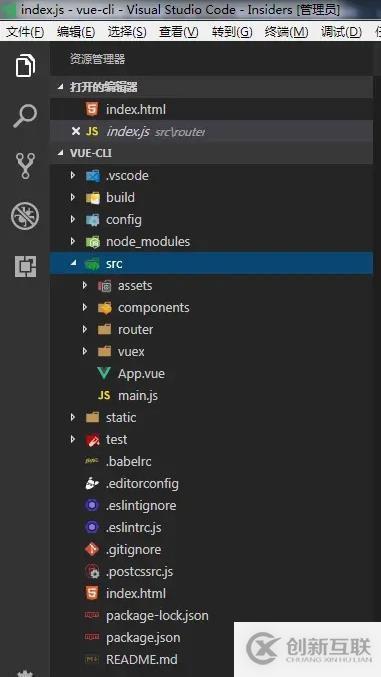This screenshot has height=677, width=381.
Task: Close the index.js open editor
Action: point(75,131)
